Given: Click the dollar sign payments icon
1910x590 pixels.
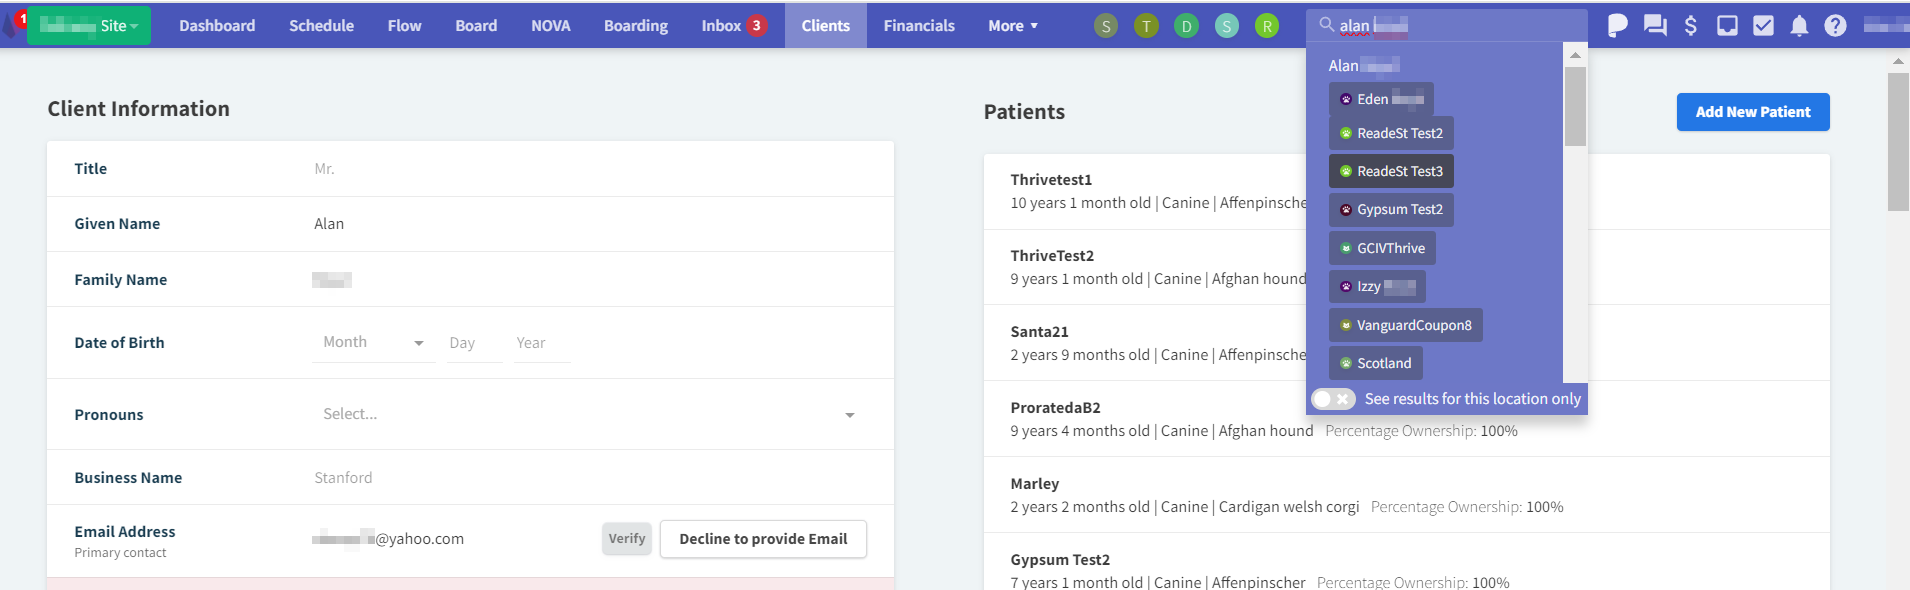Looking at the screenshot, I should click(1691, 26).
